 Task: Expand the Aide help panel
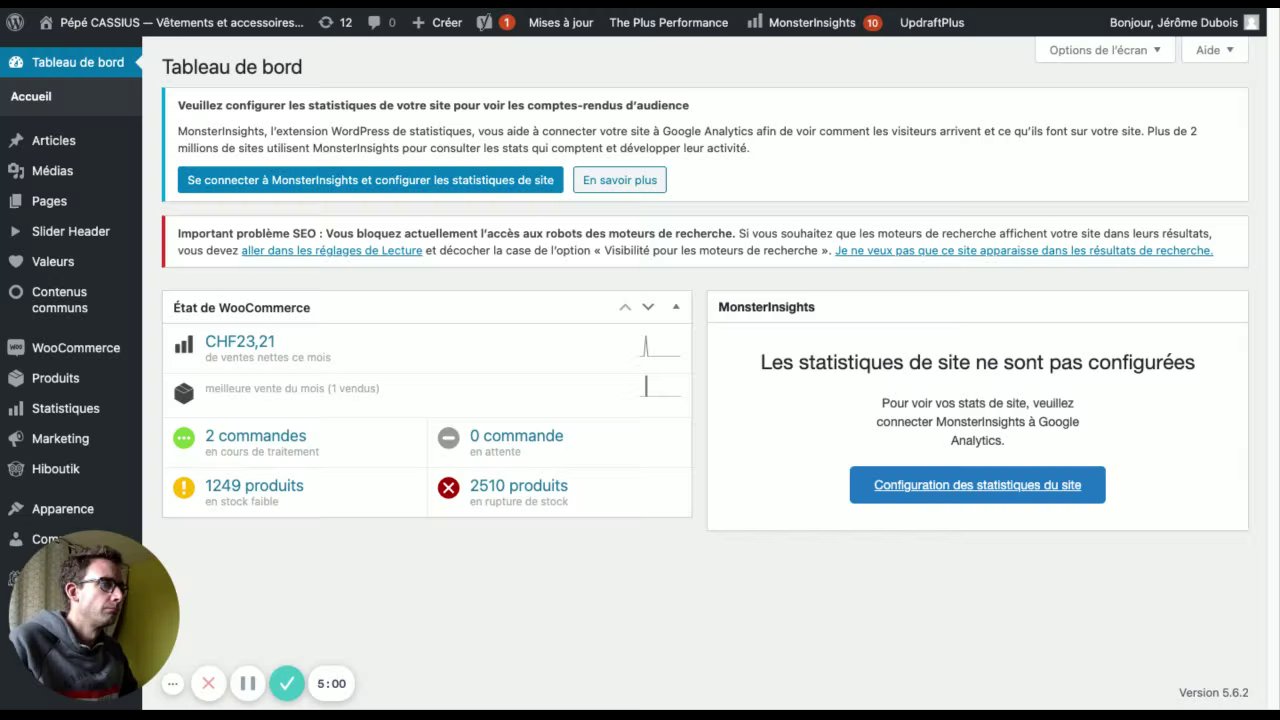click(1215, 50)
